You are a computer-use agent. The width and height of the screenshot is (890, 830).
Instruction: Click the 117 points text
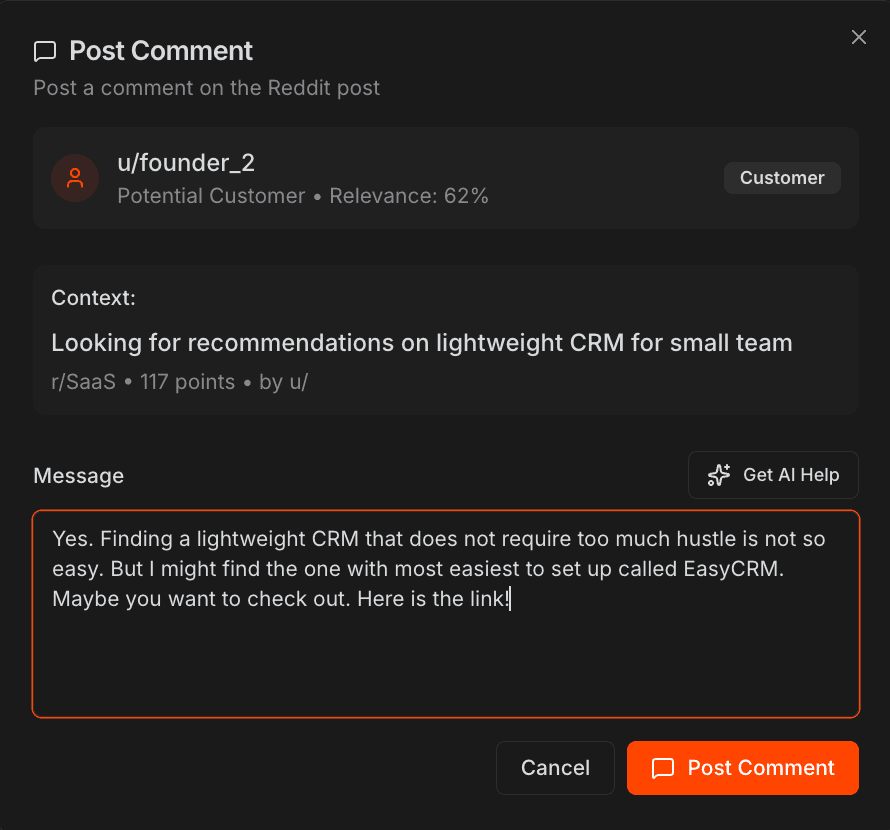[187, 381]
